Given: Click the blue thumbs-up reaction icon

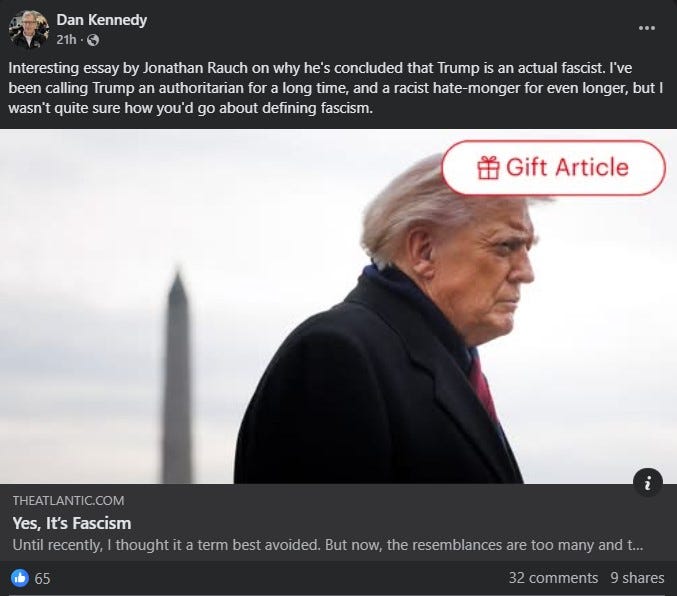Looking at the screenshot, I should (x=19, y=578).
